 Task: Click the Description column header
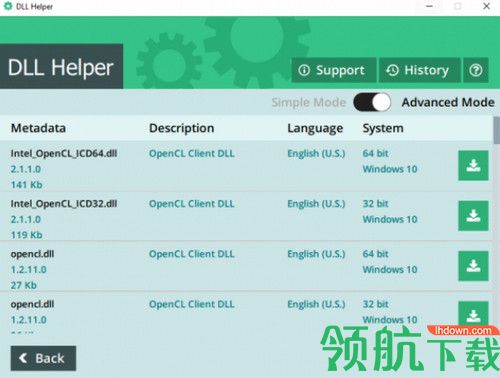pyautogui.click(x=182, y=128)
